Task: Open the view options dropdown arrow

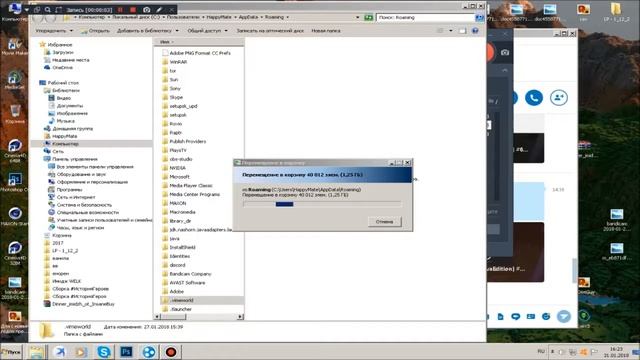Action: pos(451,31)
